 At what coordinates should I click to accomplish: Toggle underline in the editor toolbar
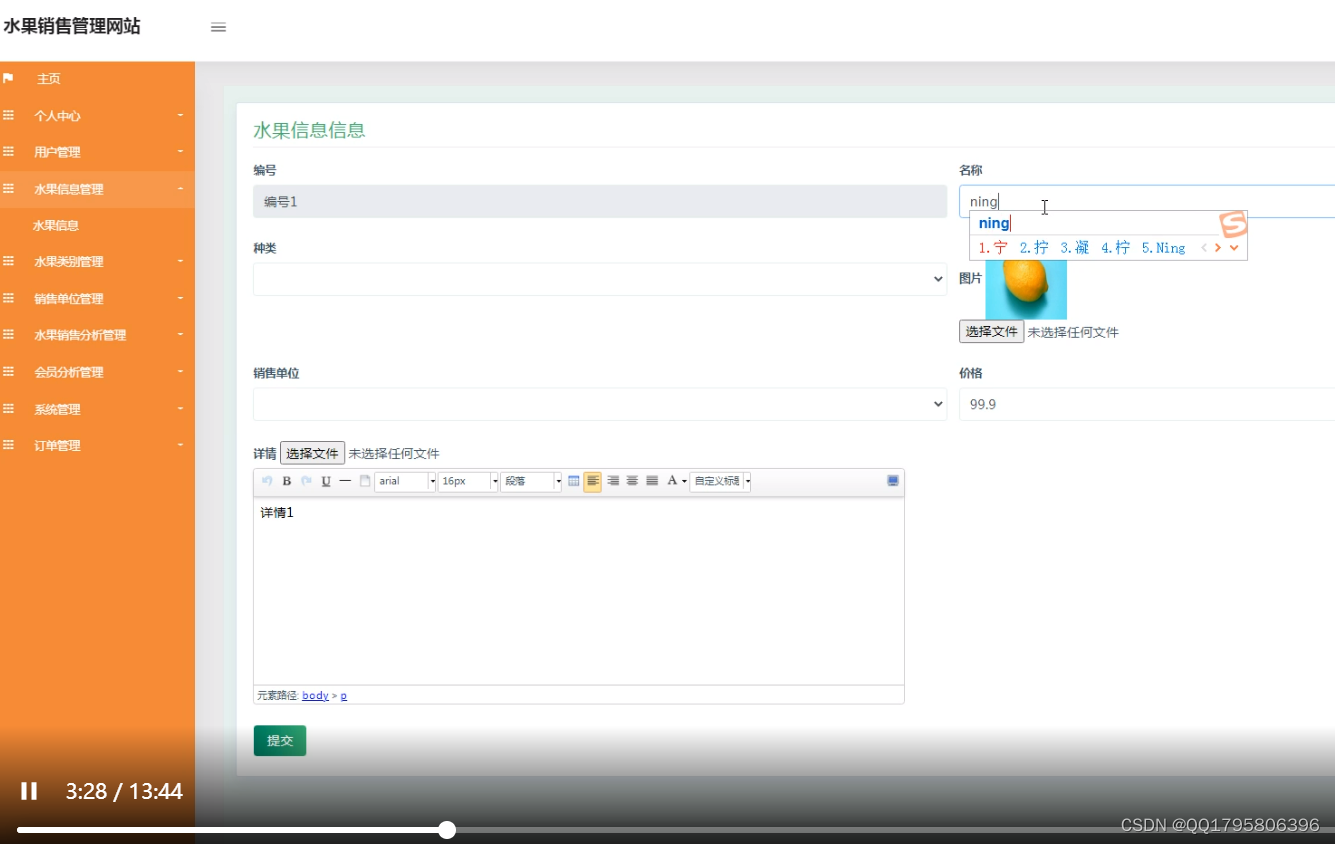click(326, 481)
